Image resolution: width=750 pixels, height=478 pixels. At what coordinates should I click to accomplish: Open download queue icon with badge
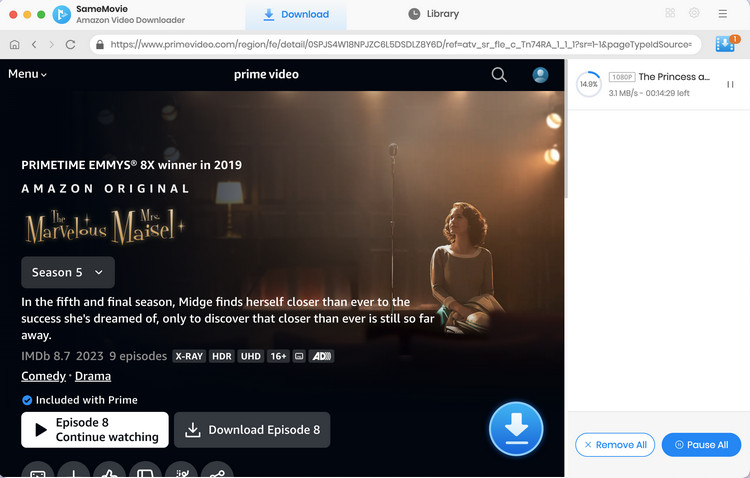point(727,43)
